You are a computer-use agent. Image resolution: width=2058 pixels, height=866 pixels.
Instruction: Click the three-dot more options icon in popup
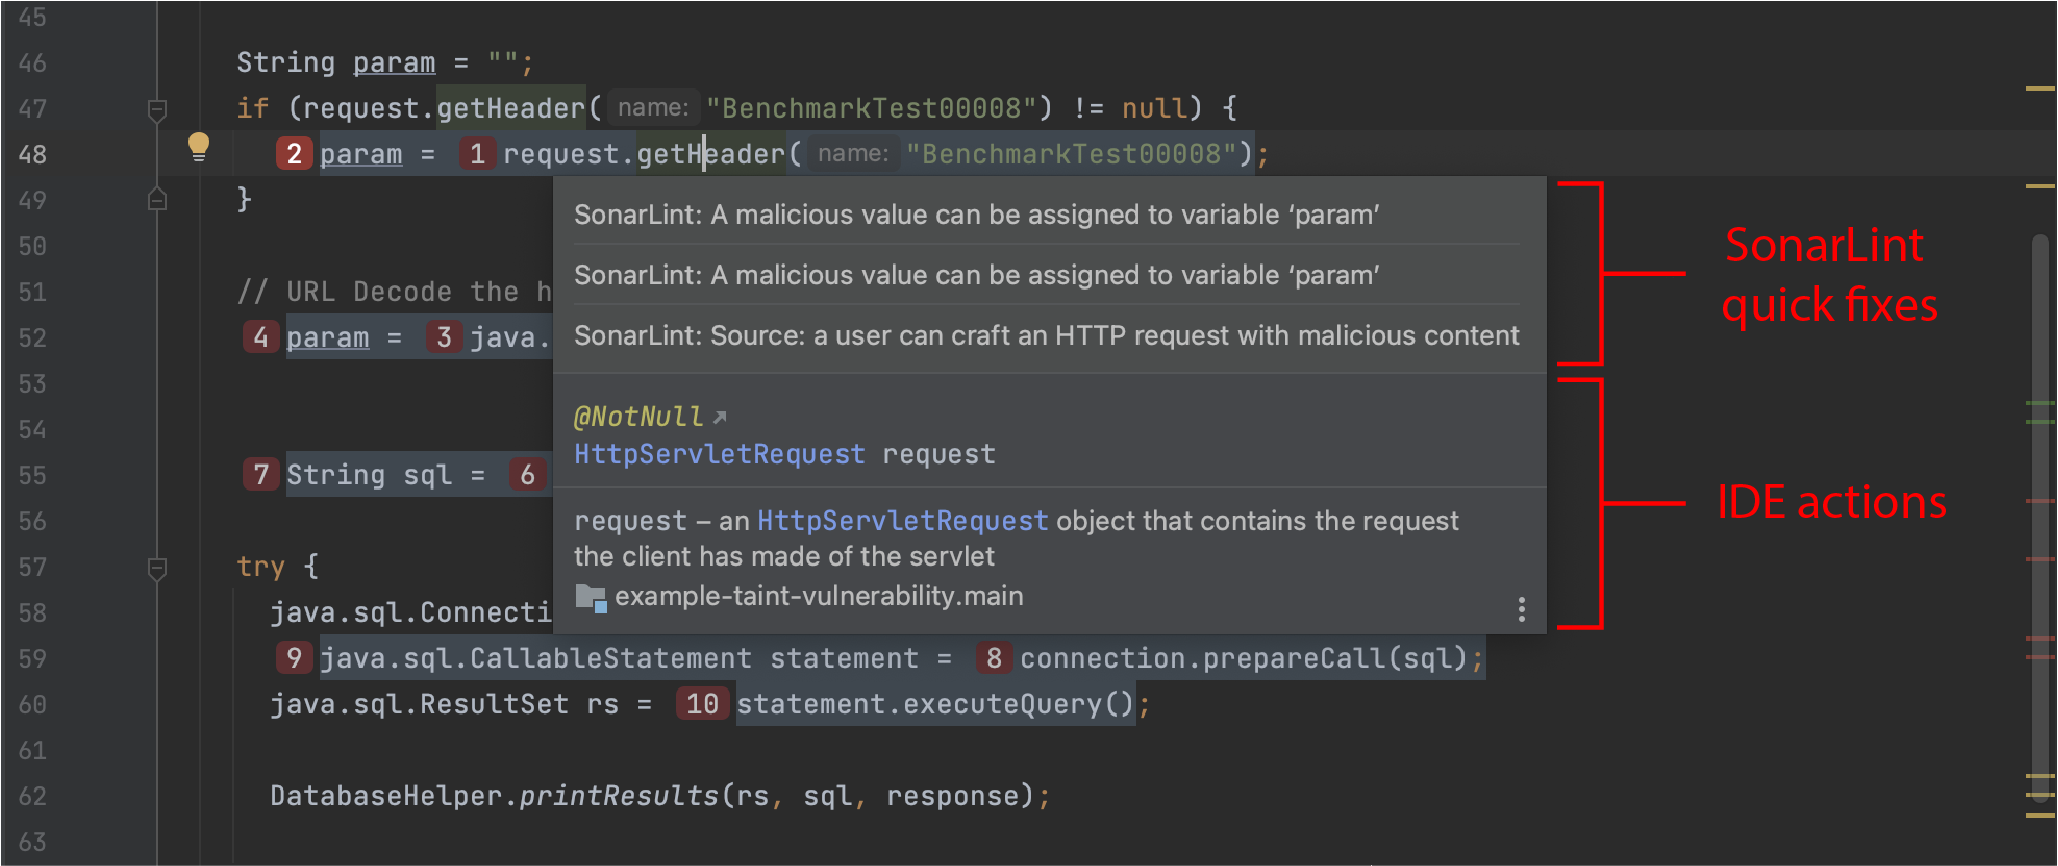pyautogui.click(x=1521, y=609)
